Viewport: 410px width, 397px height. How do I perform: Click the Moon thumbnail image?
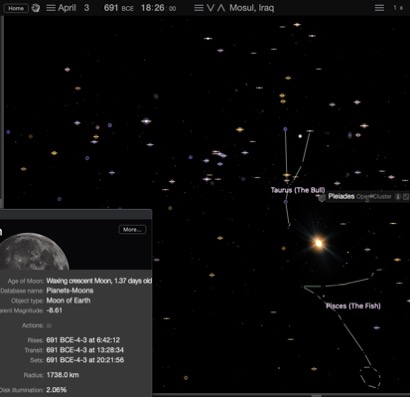point(33,251)
